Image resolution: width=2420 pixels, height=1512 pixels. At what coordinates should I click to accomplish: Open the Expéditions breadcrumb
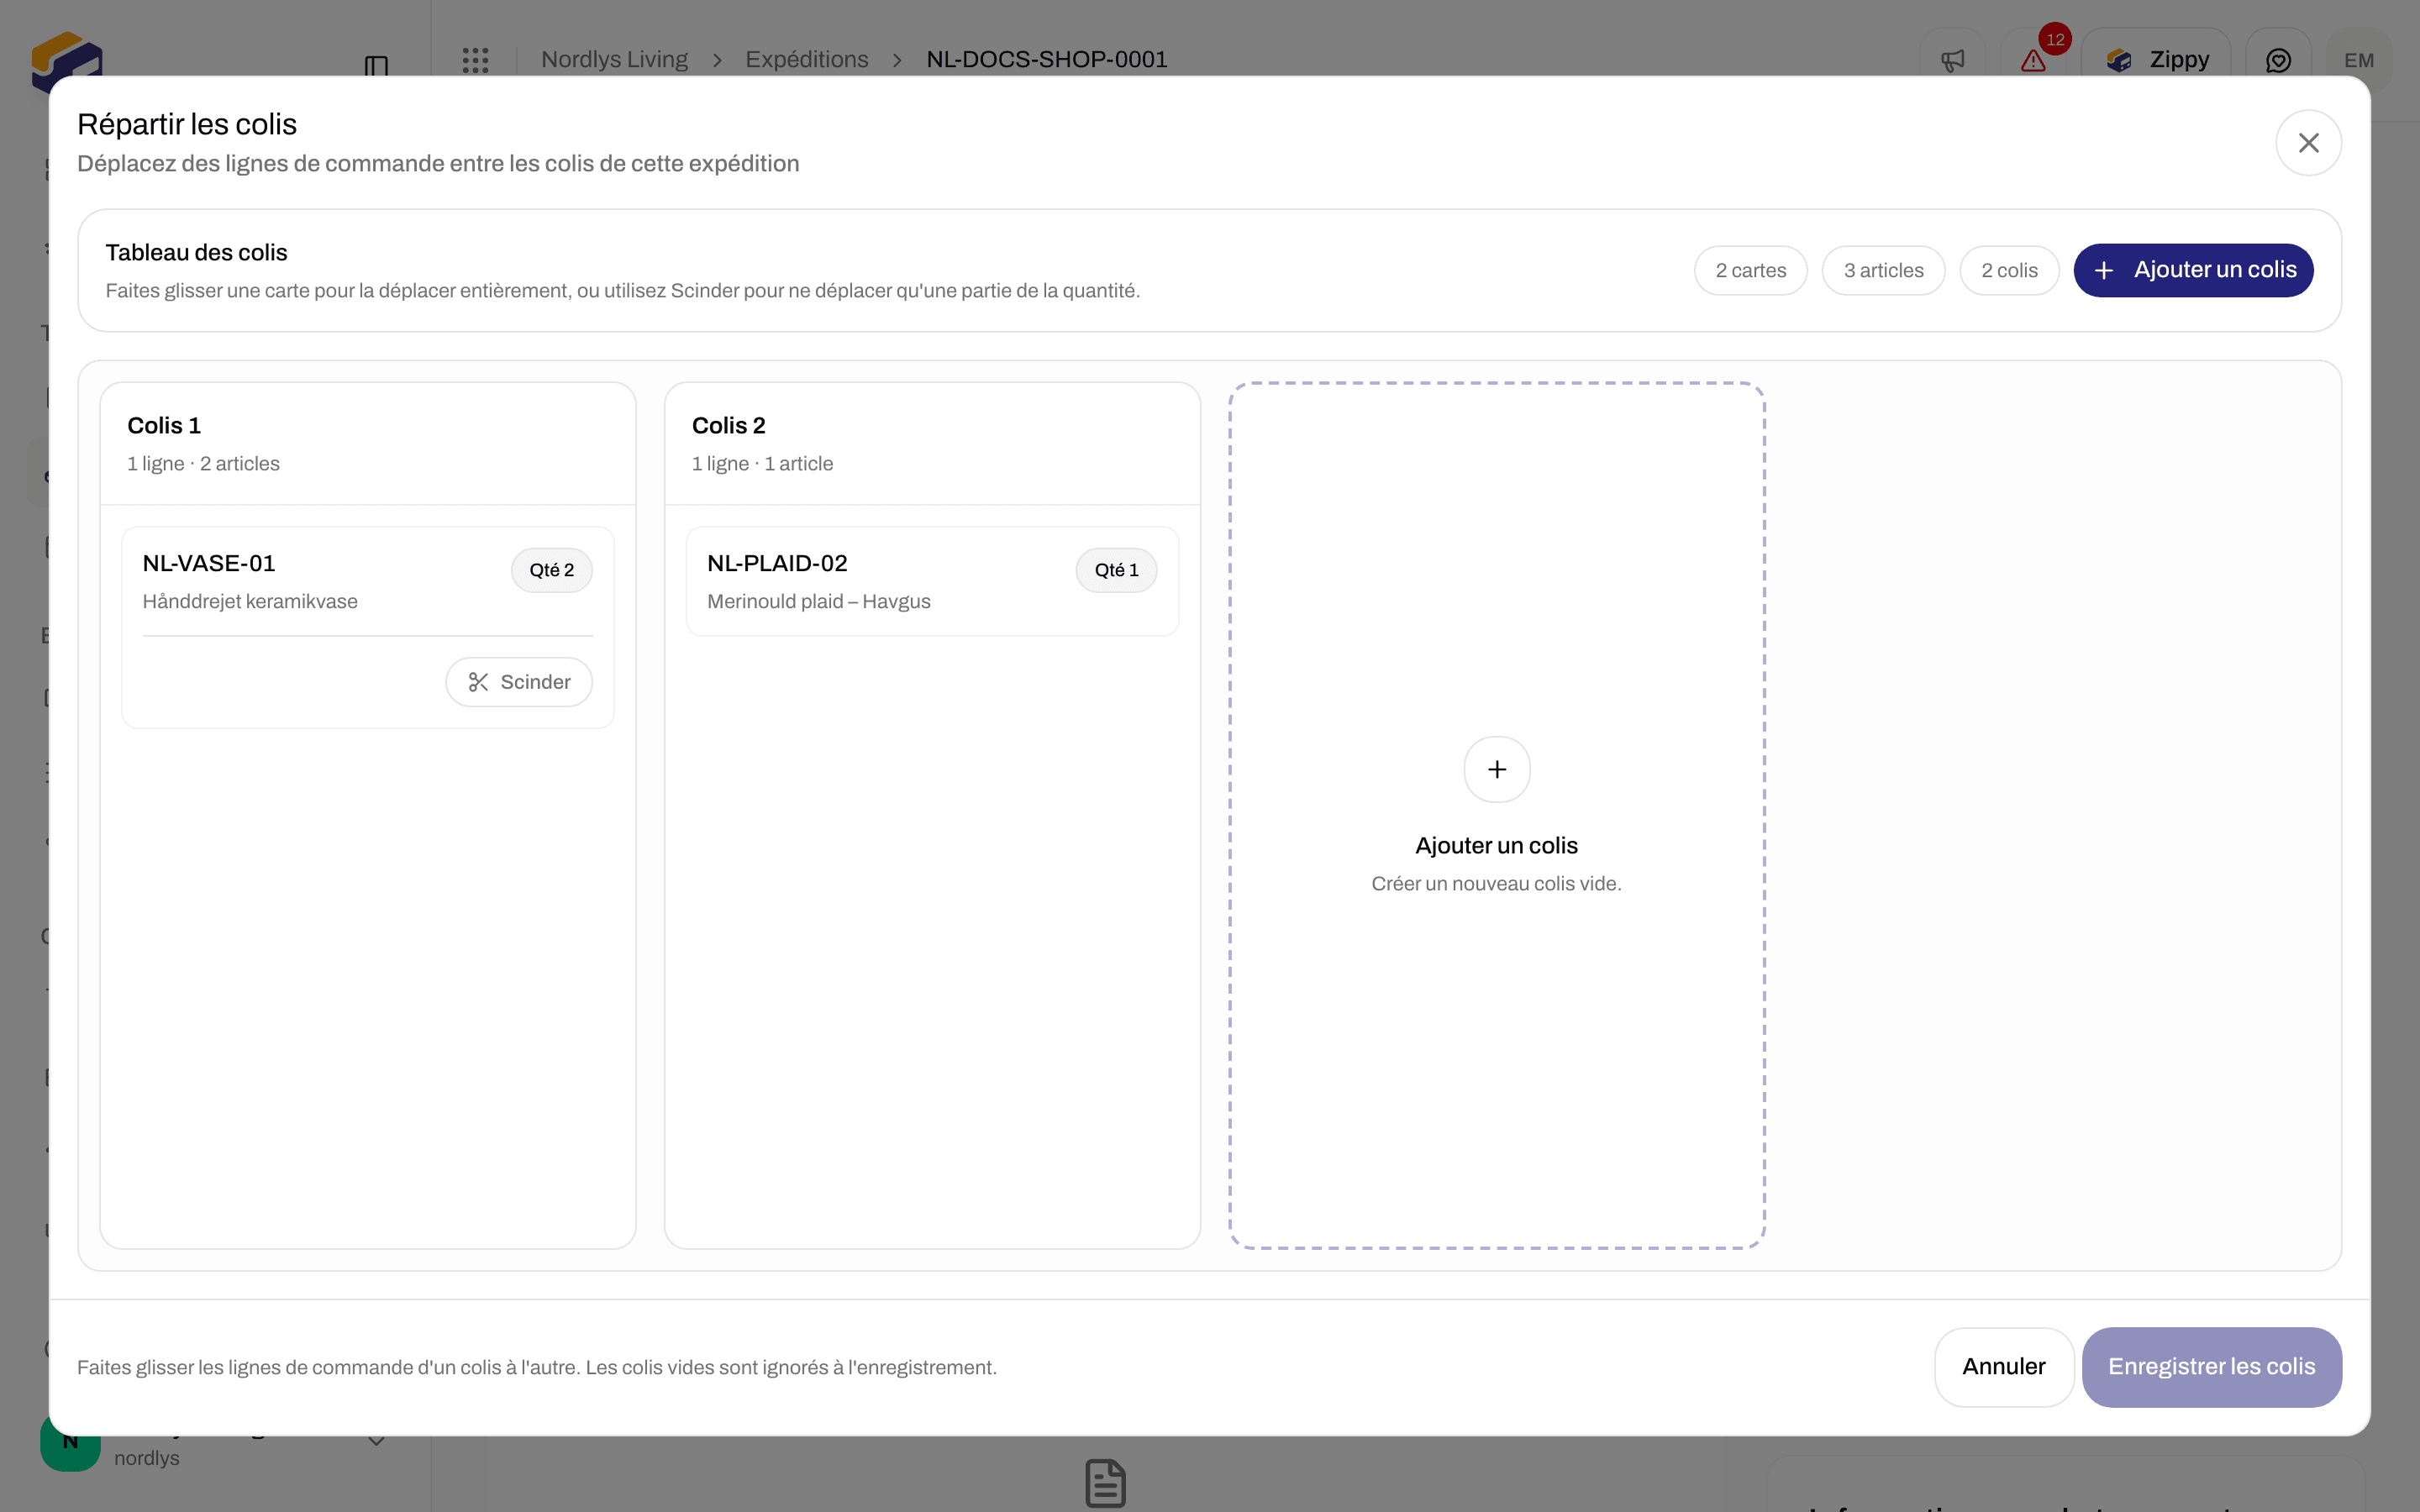(x=807, y=59)
